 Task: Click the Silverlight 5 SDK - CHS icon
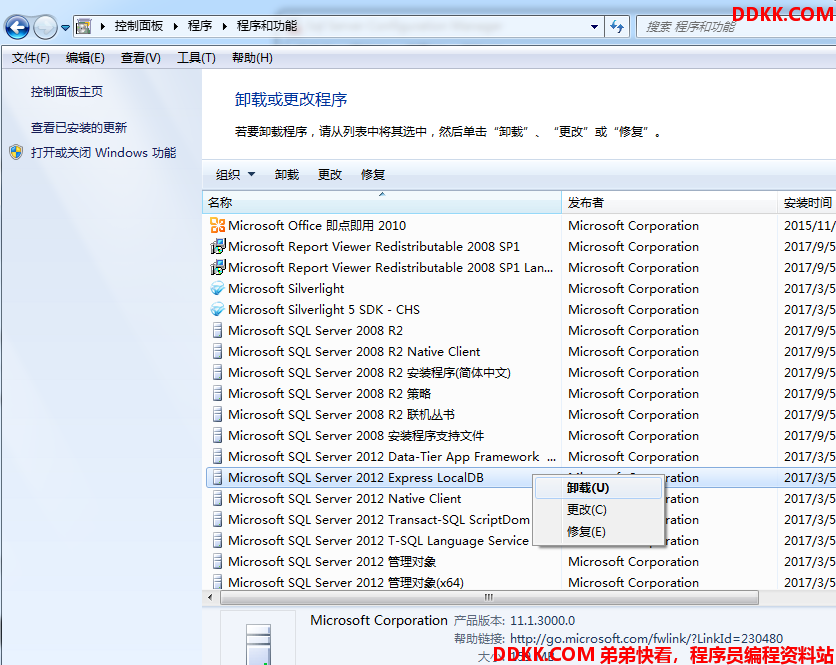point(218,309)
